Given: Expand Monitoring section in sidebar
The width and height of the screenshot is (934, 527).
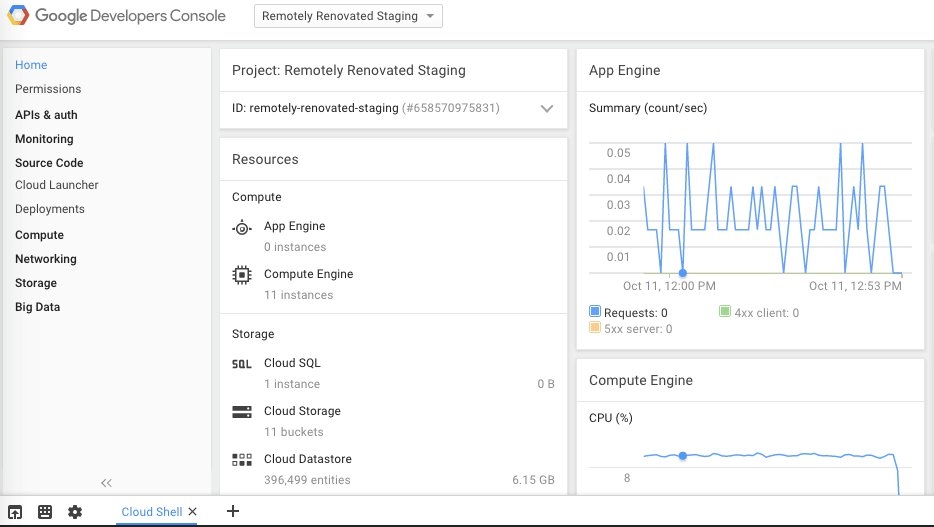Looking at the screenshot, I should click(x=44, y=139).
